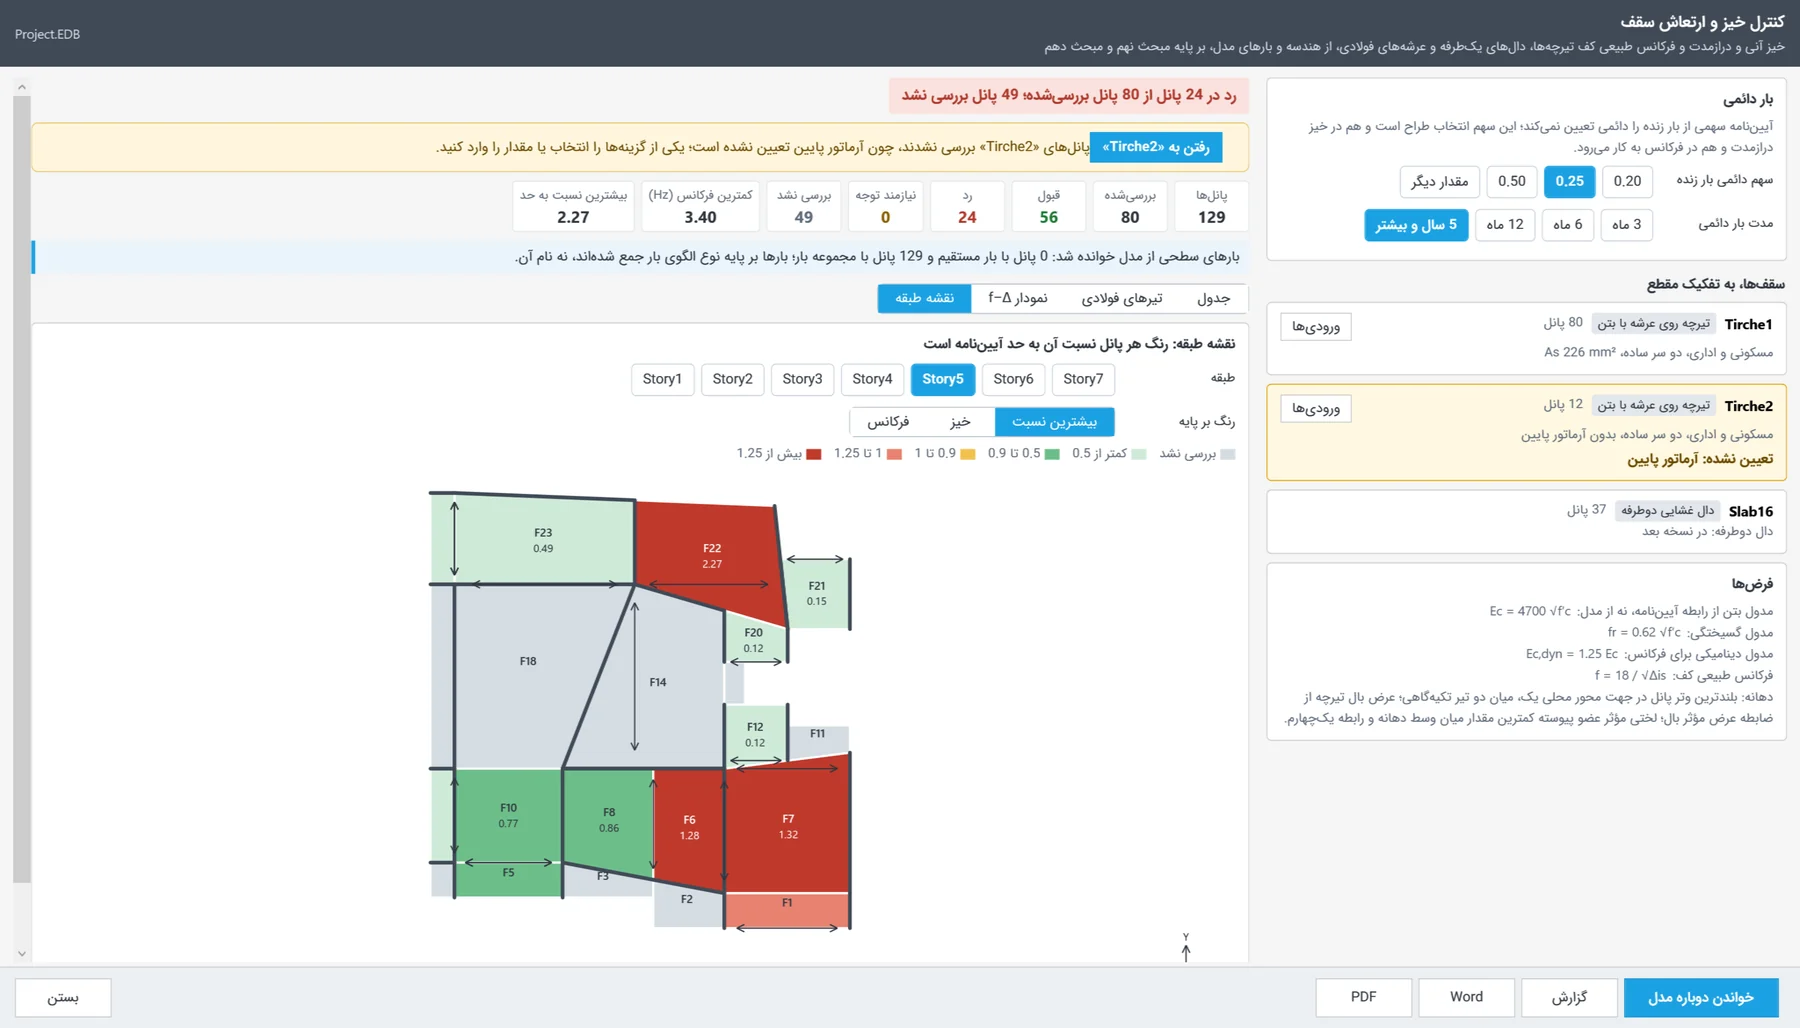
Task: Click the رد stat card showing 24
Action: (967, 206)
